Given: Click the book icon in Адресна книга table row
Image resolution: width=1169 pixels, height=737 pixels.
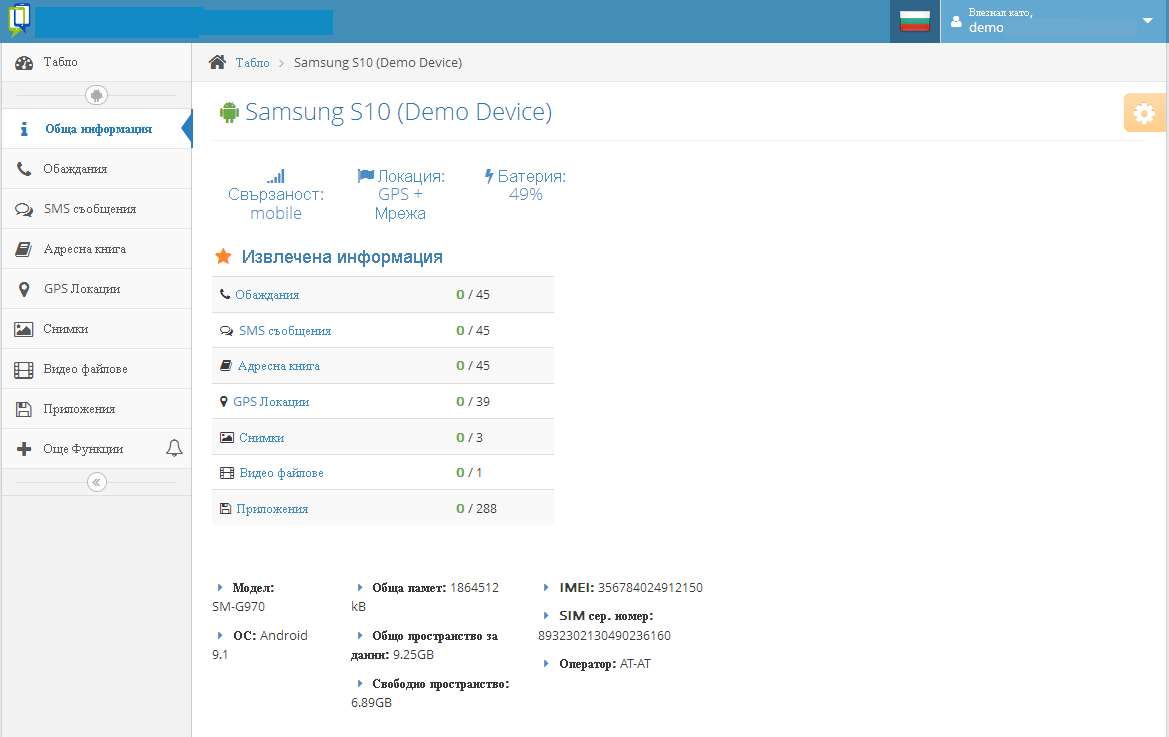Looking at the screenshot, I should [226, 365].
